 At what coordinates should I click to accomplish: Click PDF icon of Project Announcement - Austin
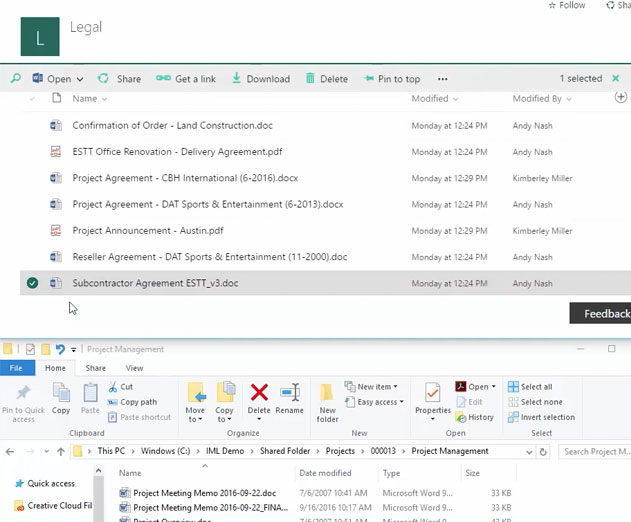[x=56, y=231]
